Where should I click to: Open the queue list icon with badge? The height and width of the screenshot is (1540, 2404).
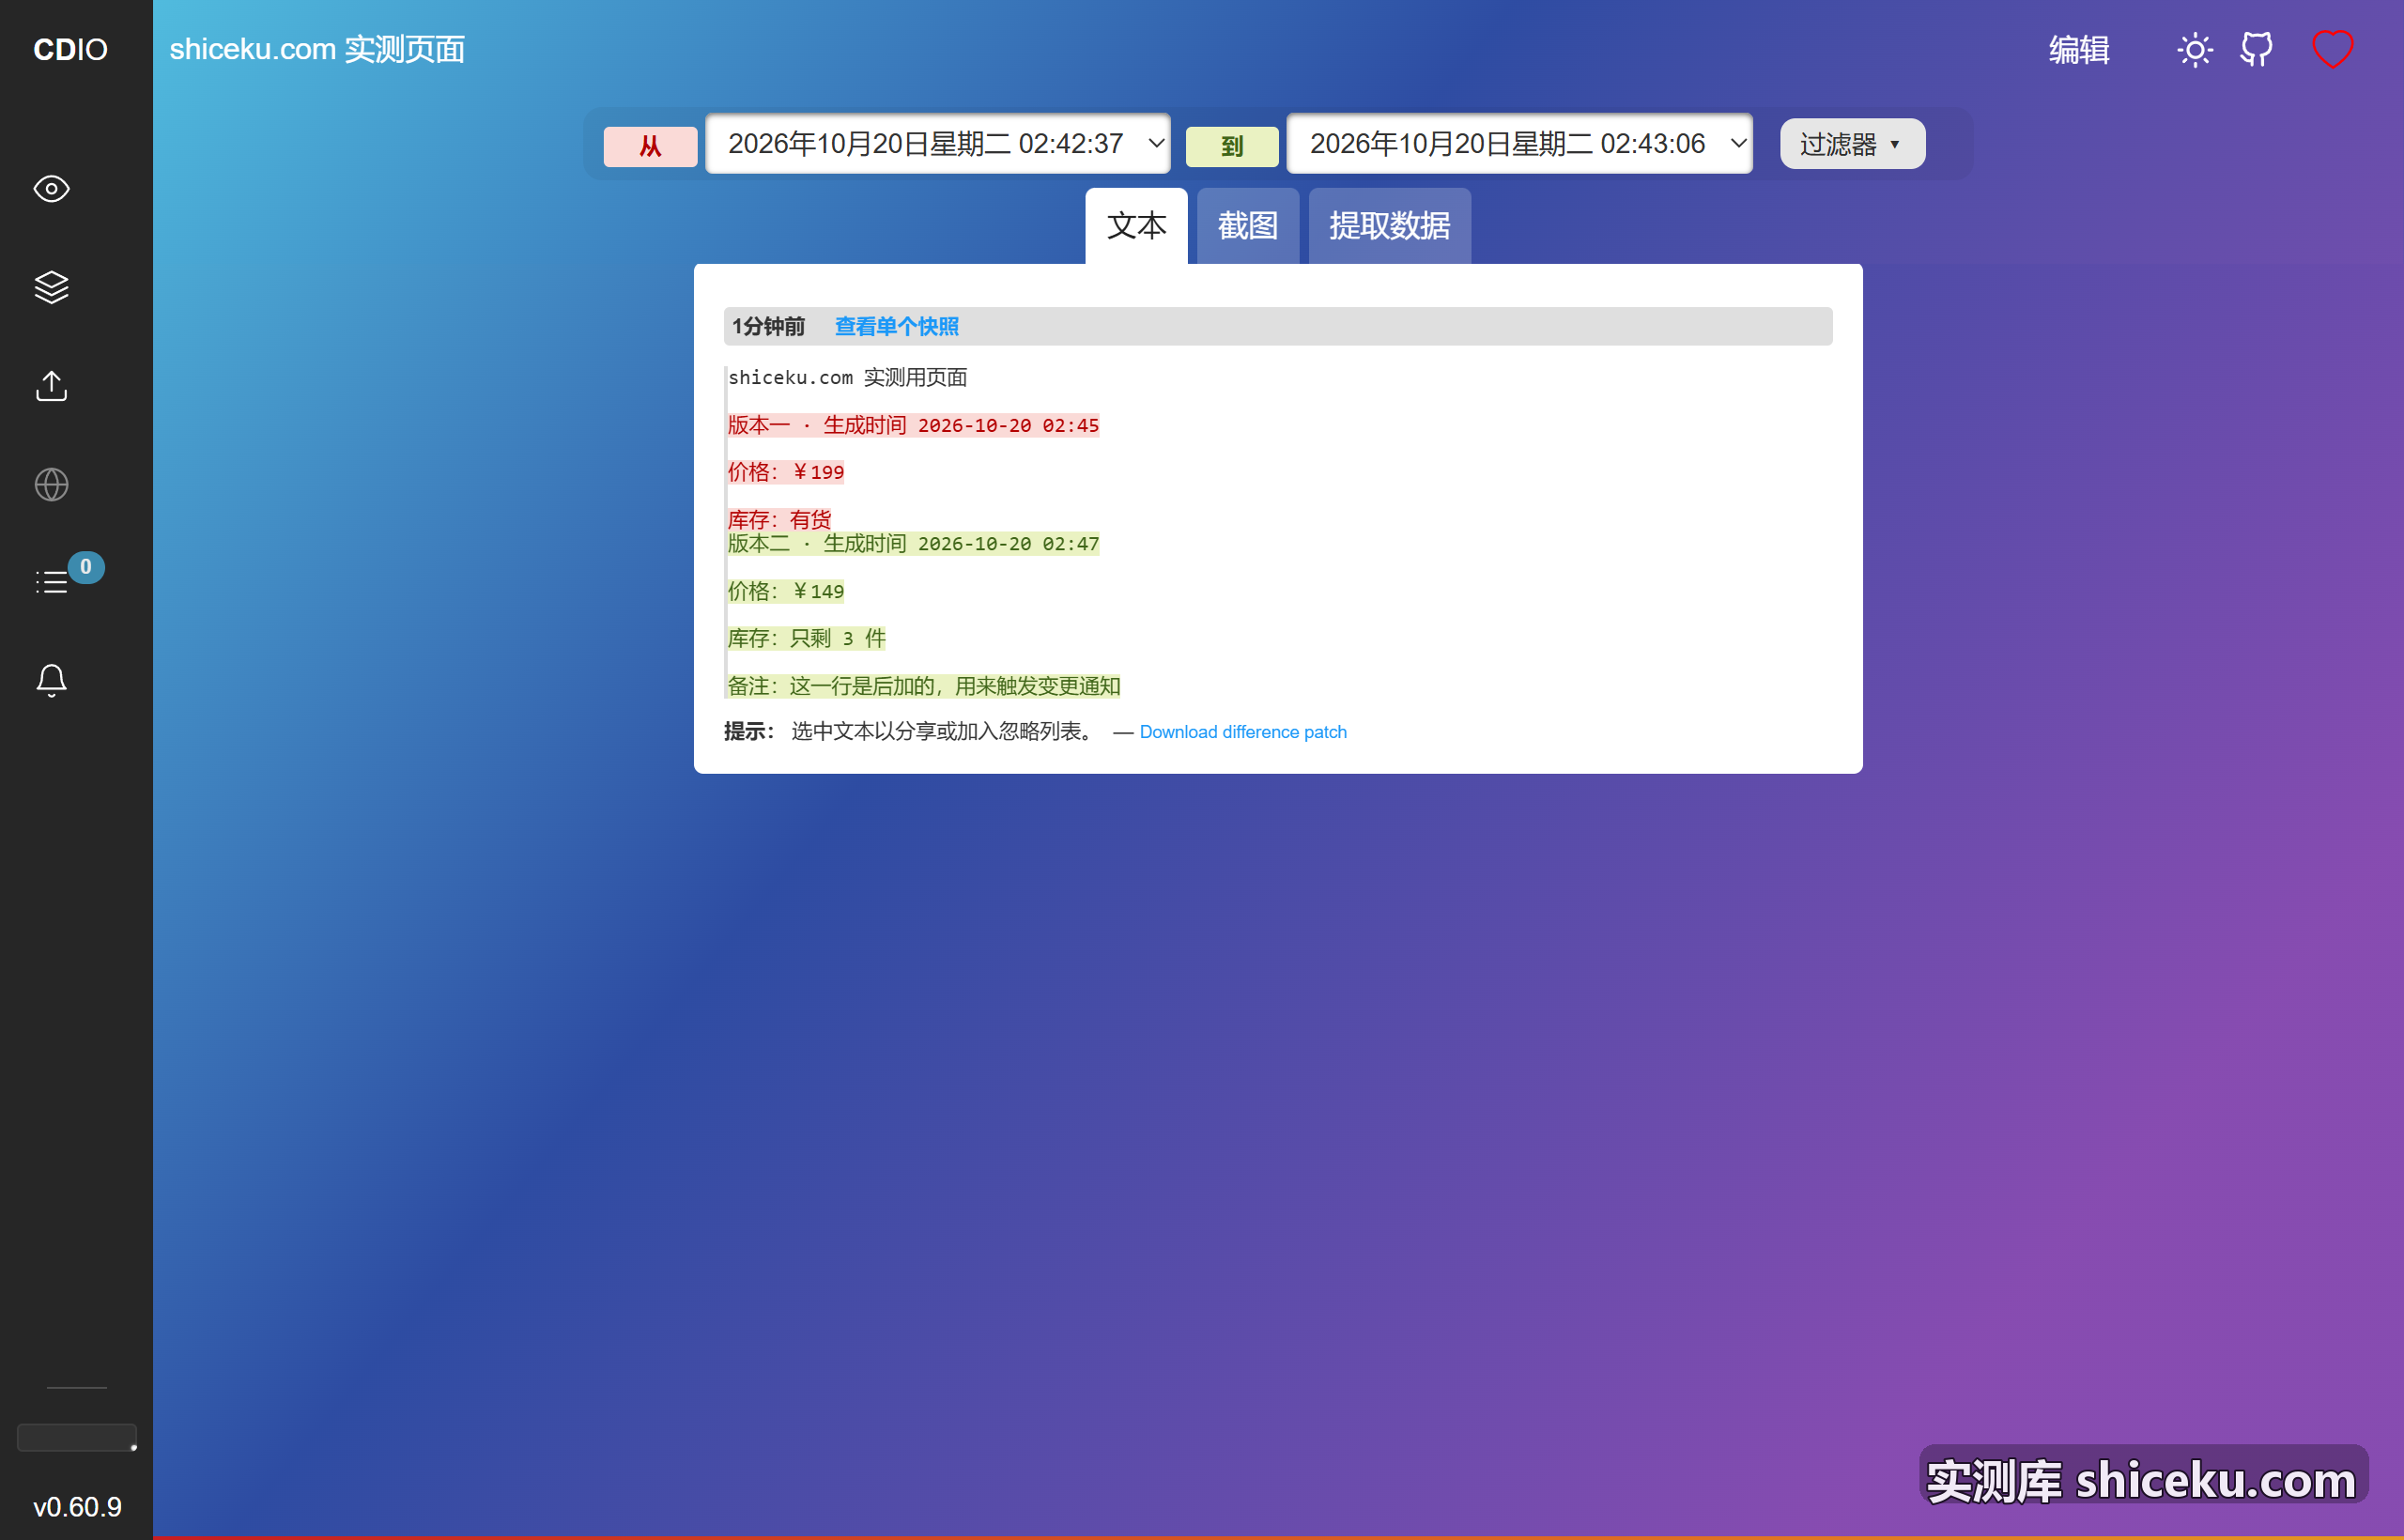pos(51,582)
